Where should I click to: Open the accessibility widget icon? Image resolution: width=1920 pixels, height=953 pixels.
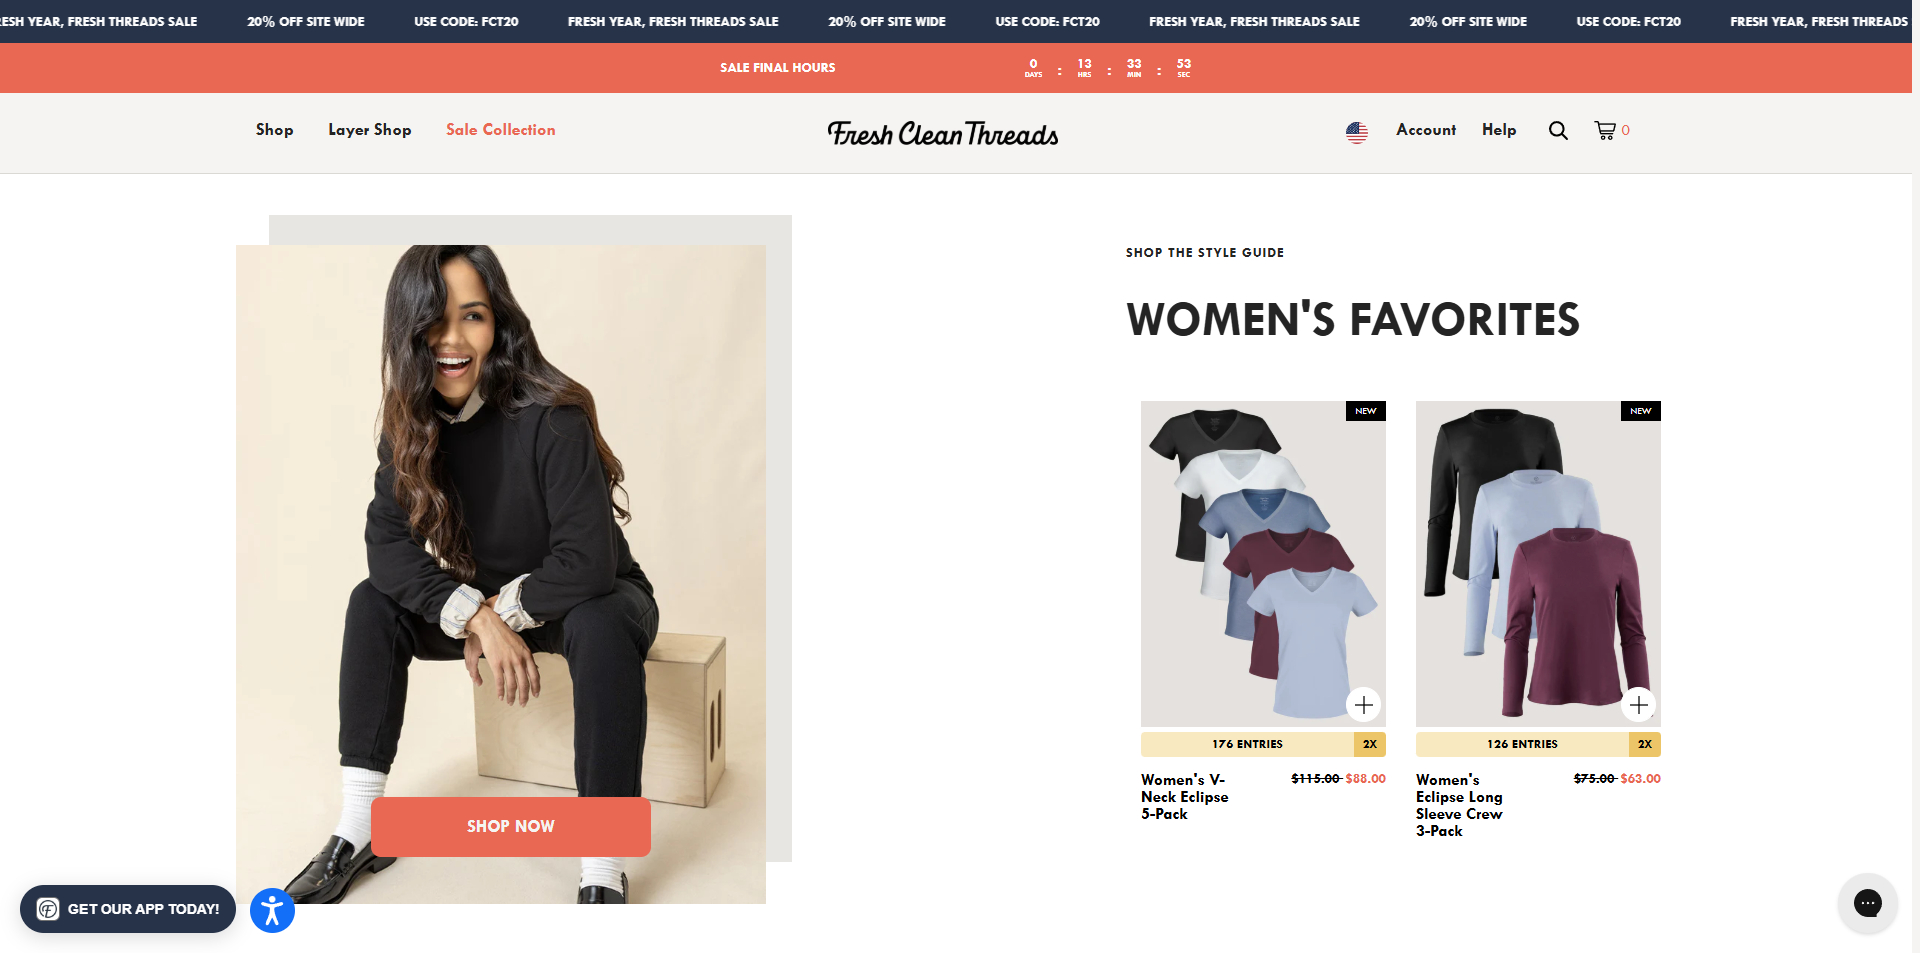click(x=272, y=911)
